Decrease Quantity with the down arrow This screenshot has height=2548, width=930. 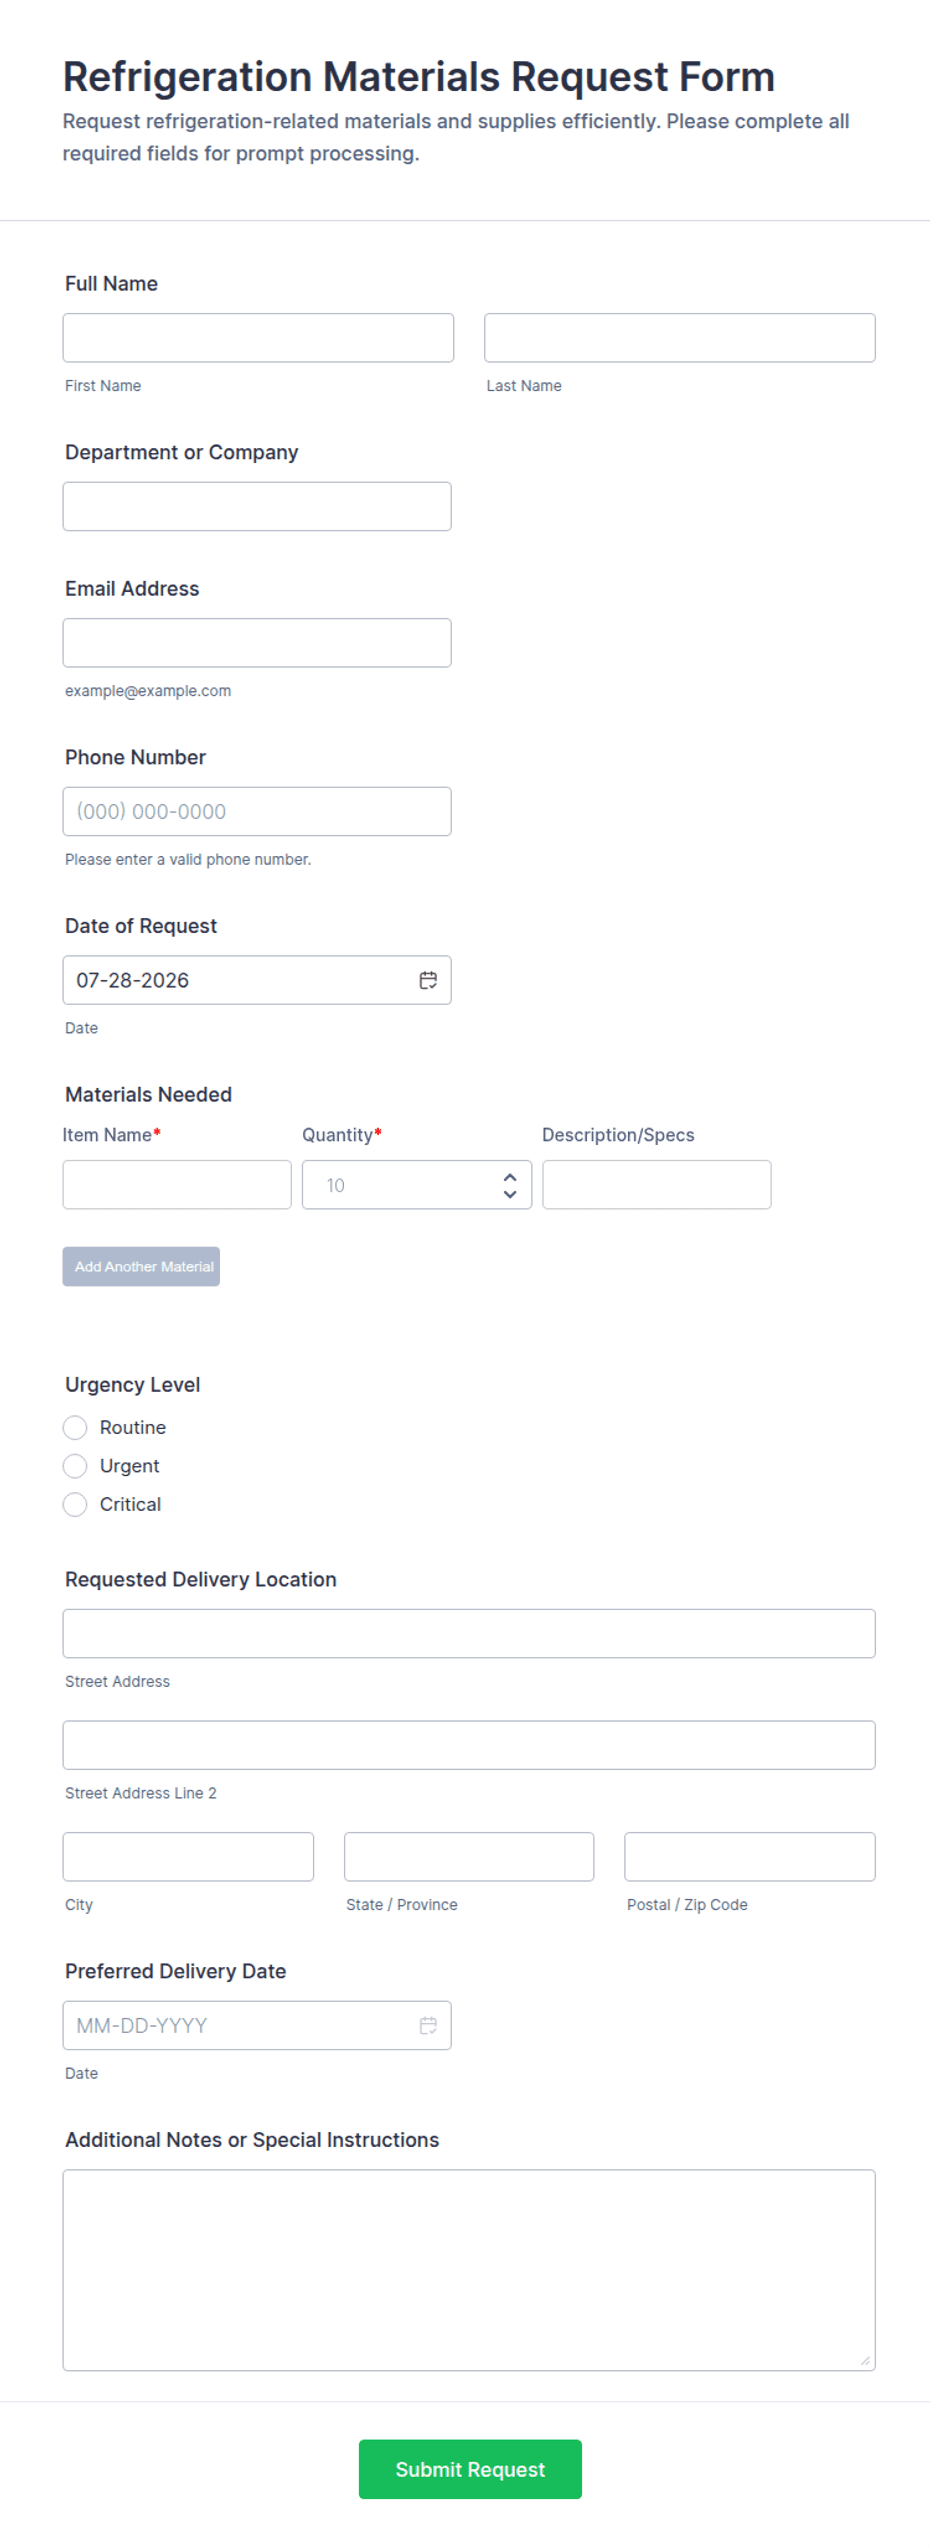pos(510,1193)
